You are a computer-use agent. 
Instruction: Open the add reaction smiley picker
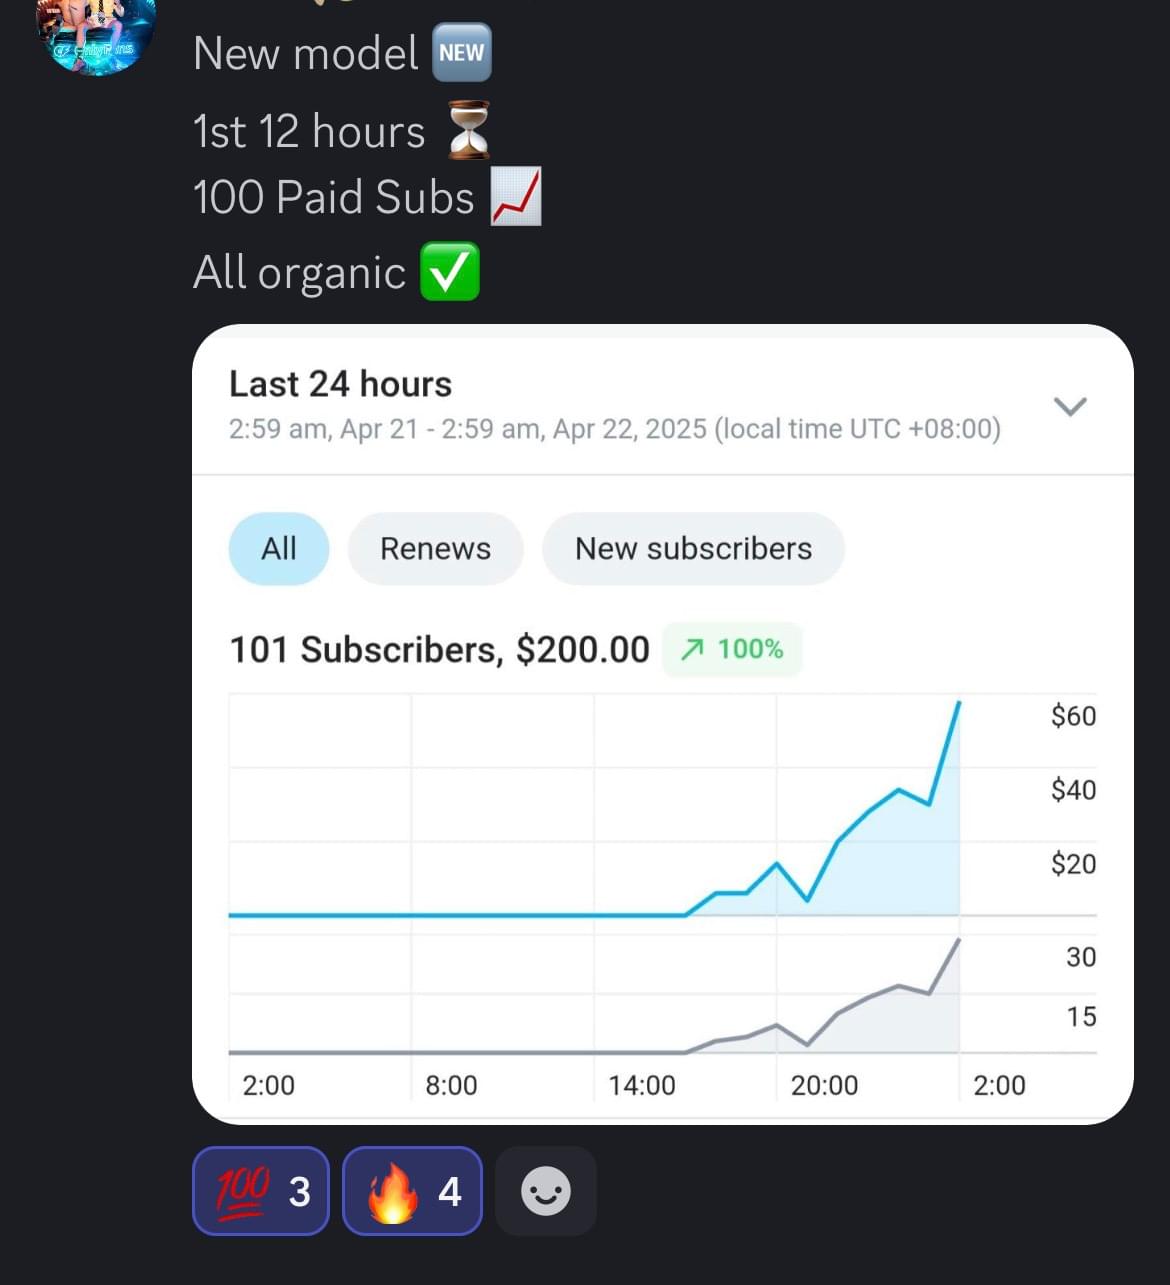pos(546,1191)
